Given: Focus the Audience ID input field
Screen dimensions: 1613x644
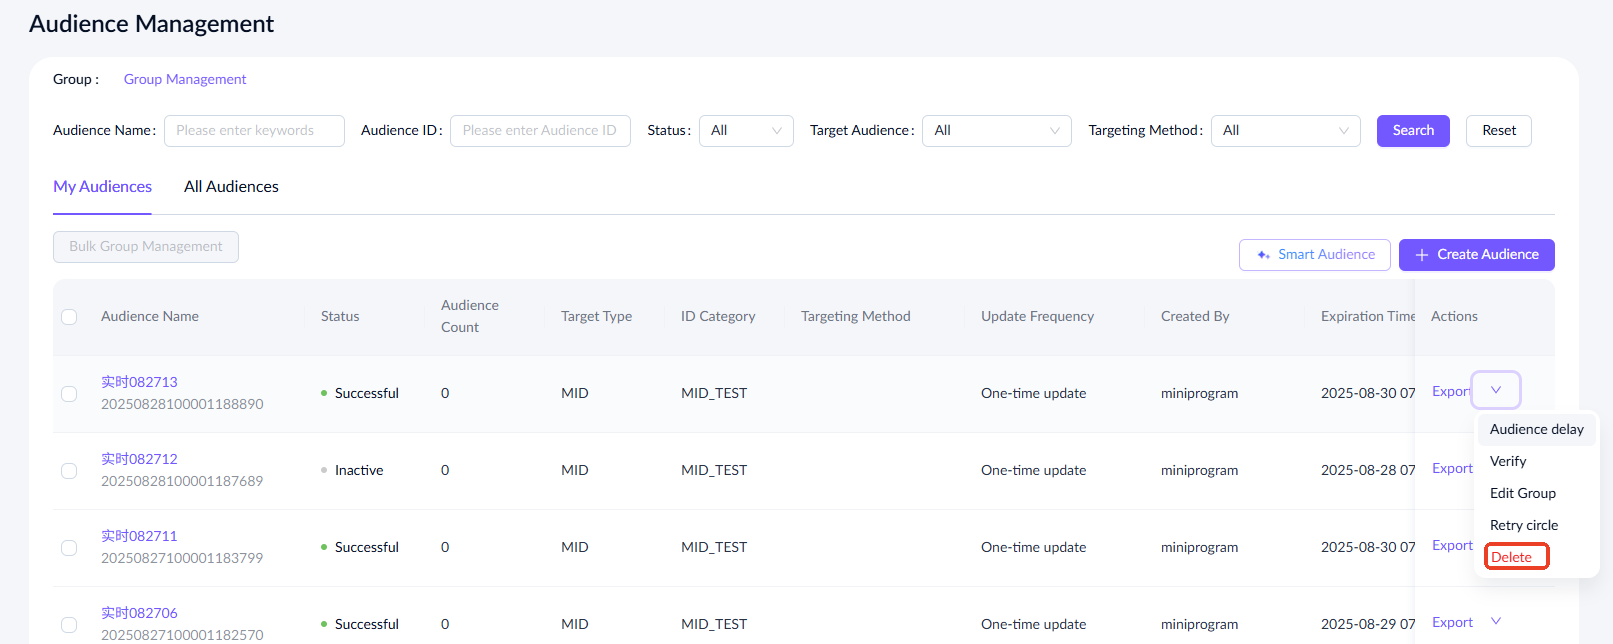Looking at the screenshot, I should click(540, 131).
